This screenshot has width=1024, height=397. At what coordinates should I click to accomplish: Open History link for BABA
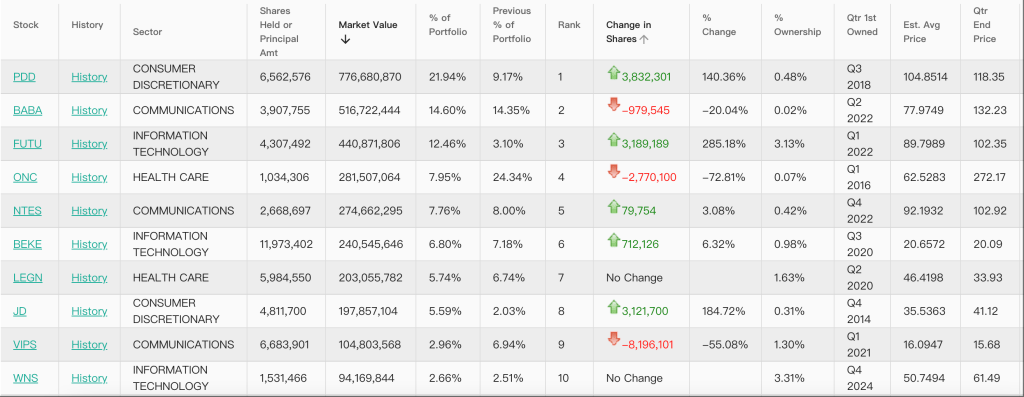89,110
